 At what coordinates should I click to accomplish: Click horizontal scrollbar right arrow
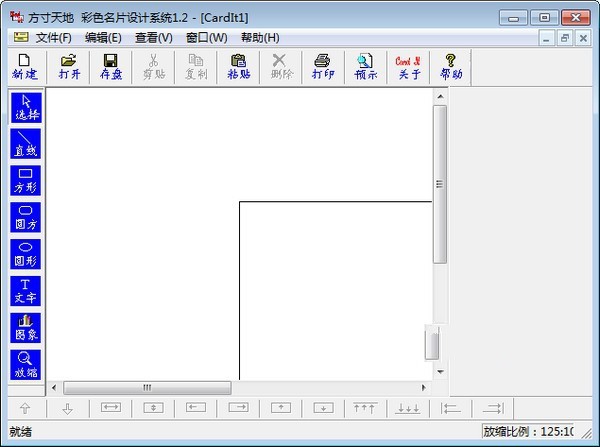click(423, 388)
